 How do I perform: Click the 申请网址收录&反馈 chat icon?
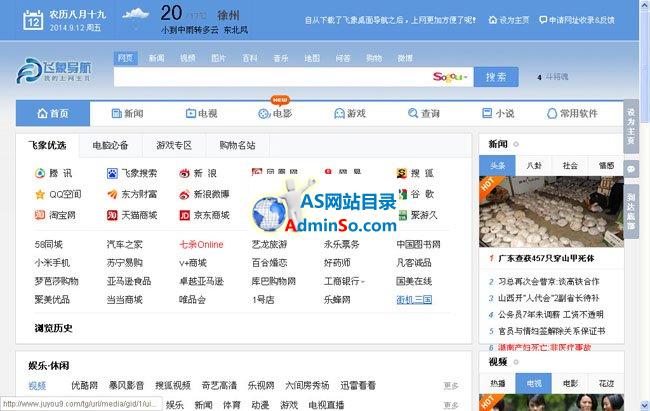click(x=543, y=19)
